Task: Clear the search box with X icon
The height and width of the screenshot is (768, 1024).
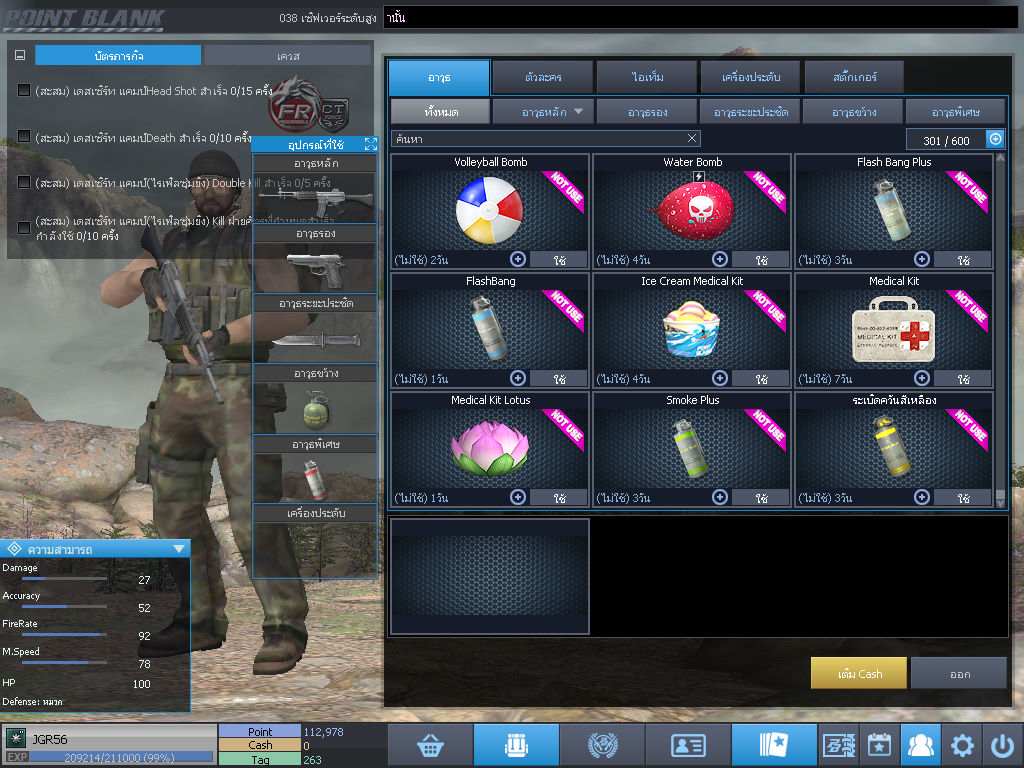Action: pyautogui.click(x=692, y=138)
